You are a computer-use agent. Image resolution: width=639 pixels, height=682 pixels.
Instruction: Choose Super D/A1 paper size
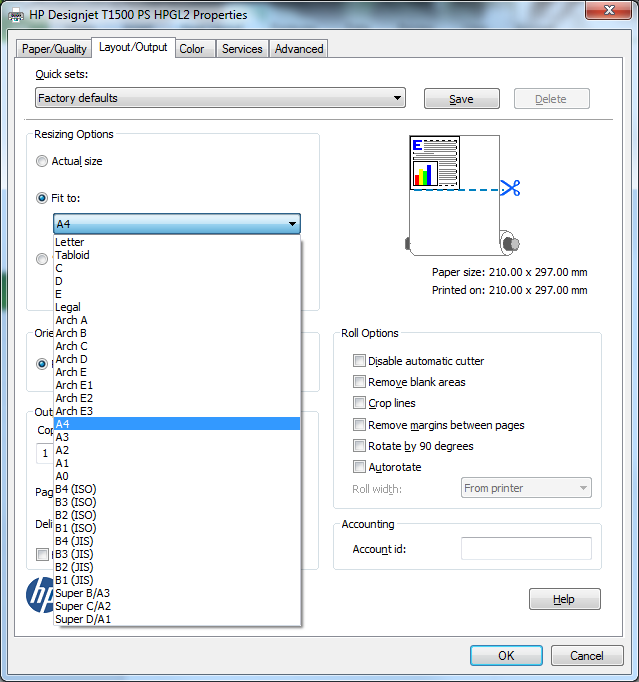coord(177,619)
